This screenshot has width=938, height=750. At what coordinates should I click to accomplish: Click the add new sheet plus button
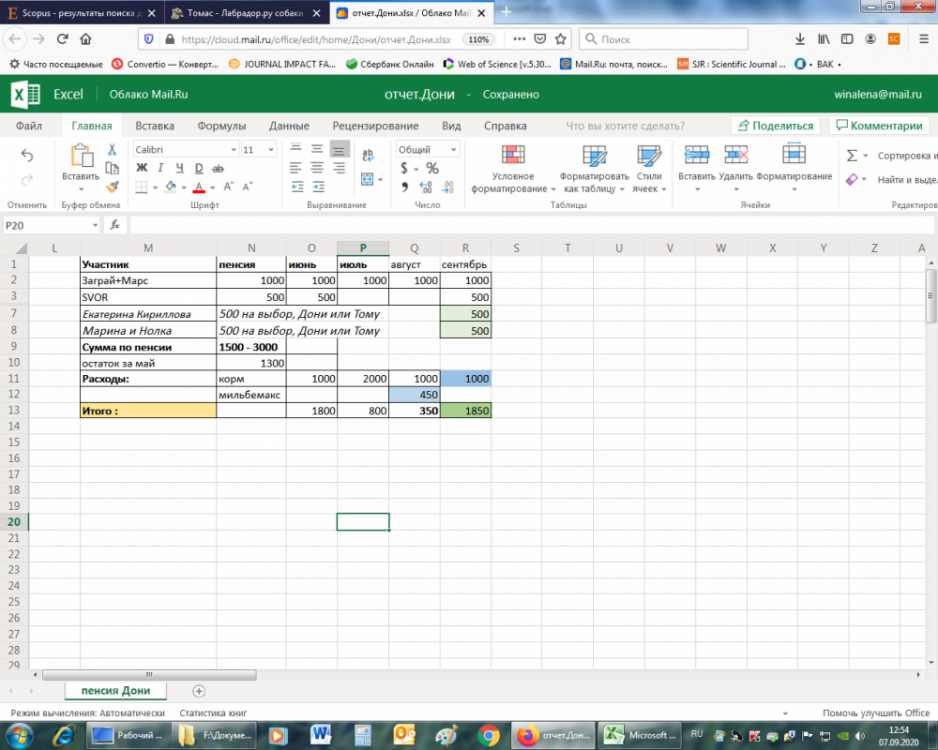pyautogui.click(x=199, y=691)
